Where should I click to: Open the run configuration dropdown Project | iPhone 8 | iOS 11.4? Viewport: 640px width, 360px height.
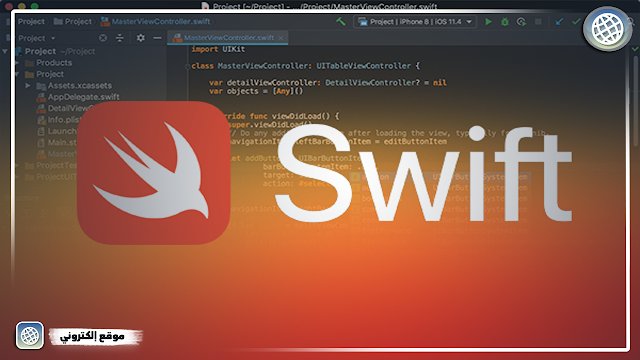[x=415, y=22]
